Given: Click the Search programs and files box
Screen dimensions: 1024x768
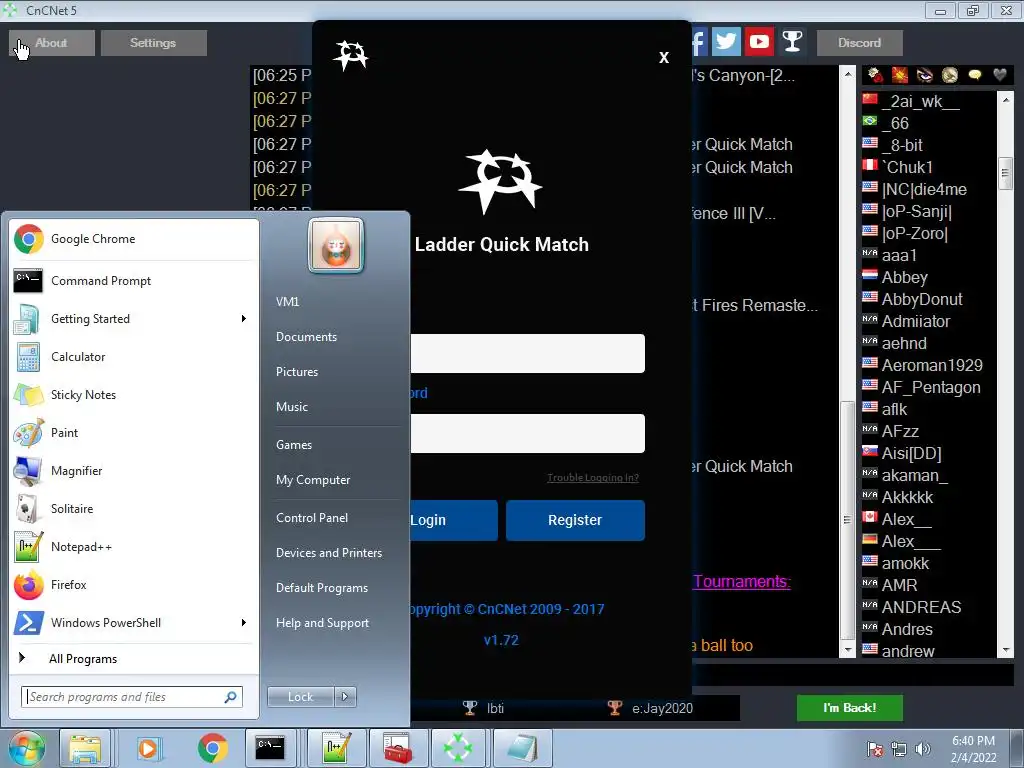Looking at the screenshot, I should click(x=132, y=697).
